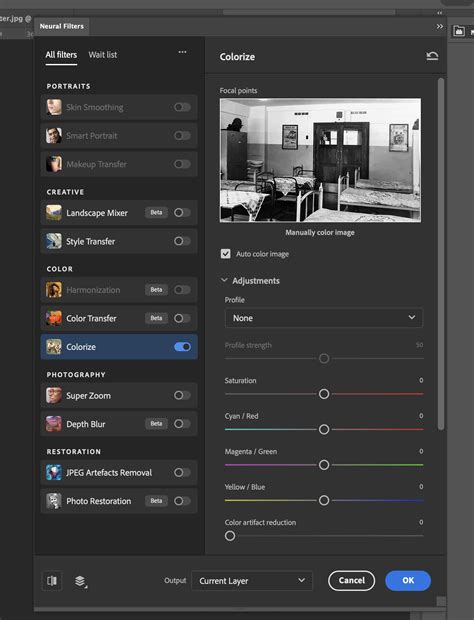Click the Skin Smoothing filter thumbnail icon
Viewport: 474px width, 620px height.
pyautogui.click(x=54, y=107)
